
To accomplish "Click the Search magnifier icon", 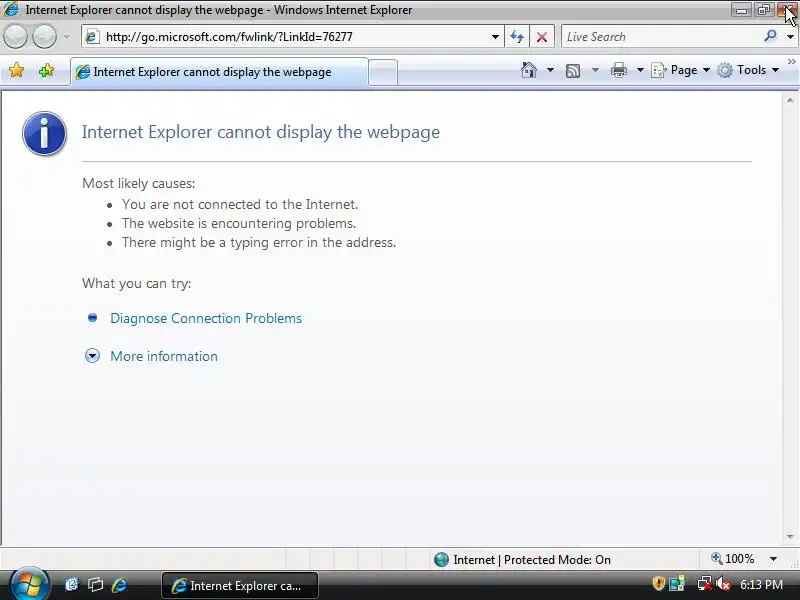I will (770, 36).
